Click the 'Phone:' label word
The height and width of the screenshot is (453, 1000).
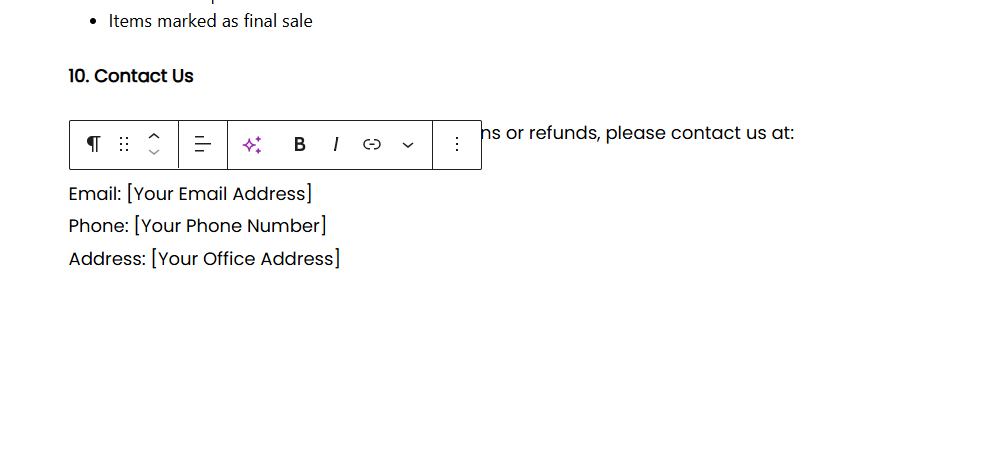[x=98, y=226]
